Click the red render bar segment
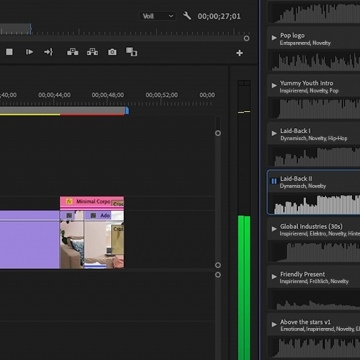Image resolution: width=360 pixels, height=360 pixels. [92, 115]
